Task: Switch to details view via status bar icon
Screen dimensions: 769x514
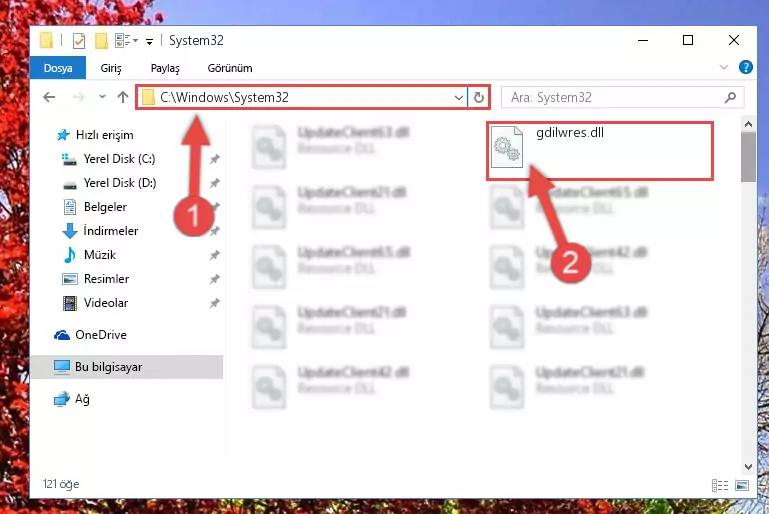Action: (x=719, y=485)
